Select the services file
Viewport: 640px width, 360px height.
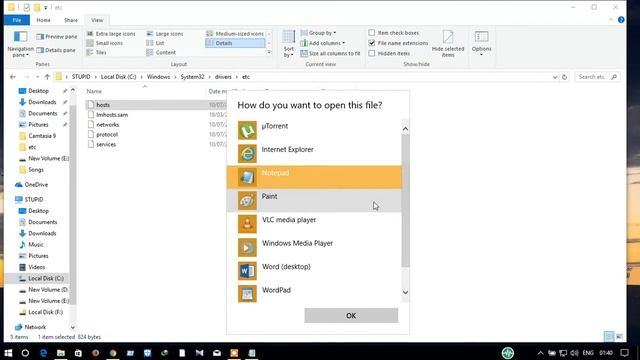click(x=106, y=144)
